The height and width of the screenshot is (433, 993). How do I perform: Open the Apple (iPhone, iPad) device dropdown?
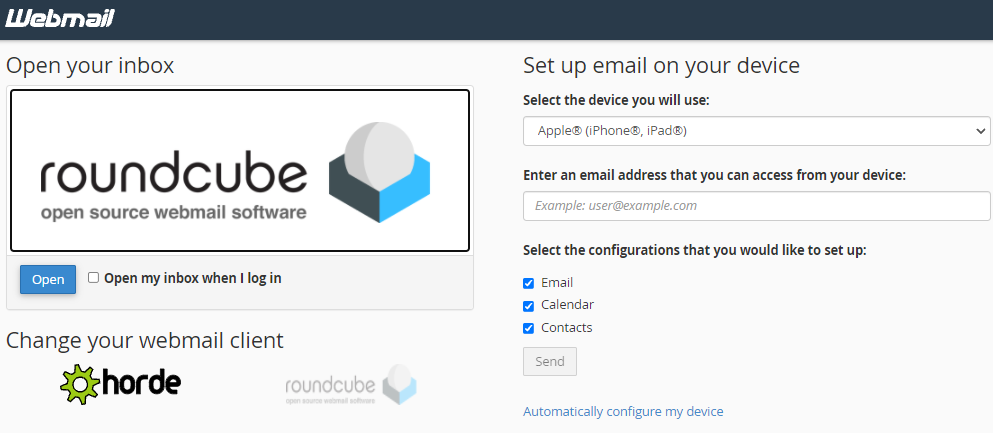click(755, 131)
